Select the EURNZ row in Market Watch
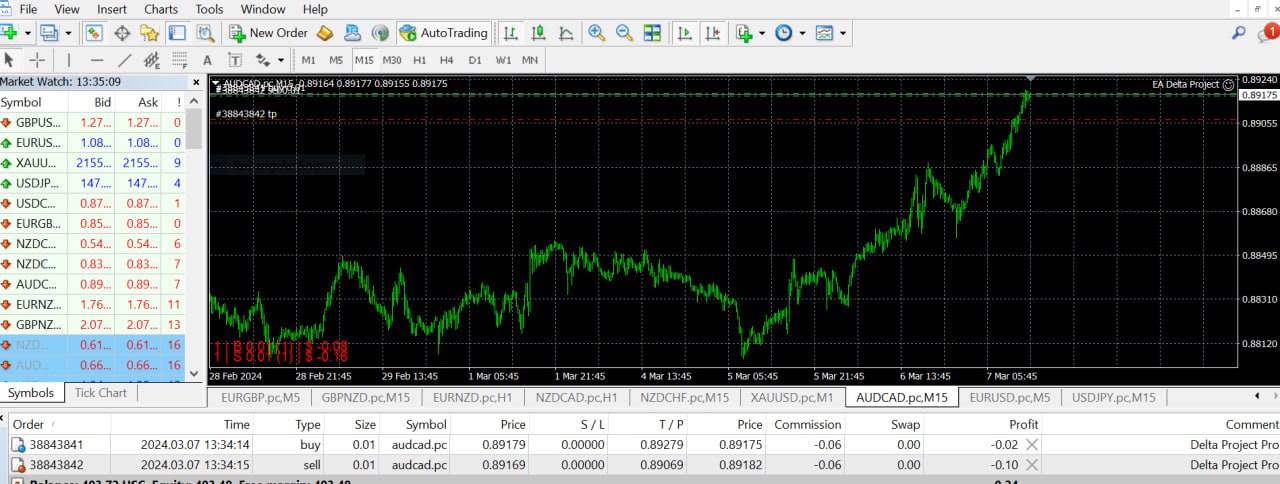This screenshot has width=1280, height=484. 38,304
